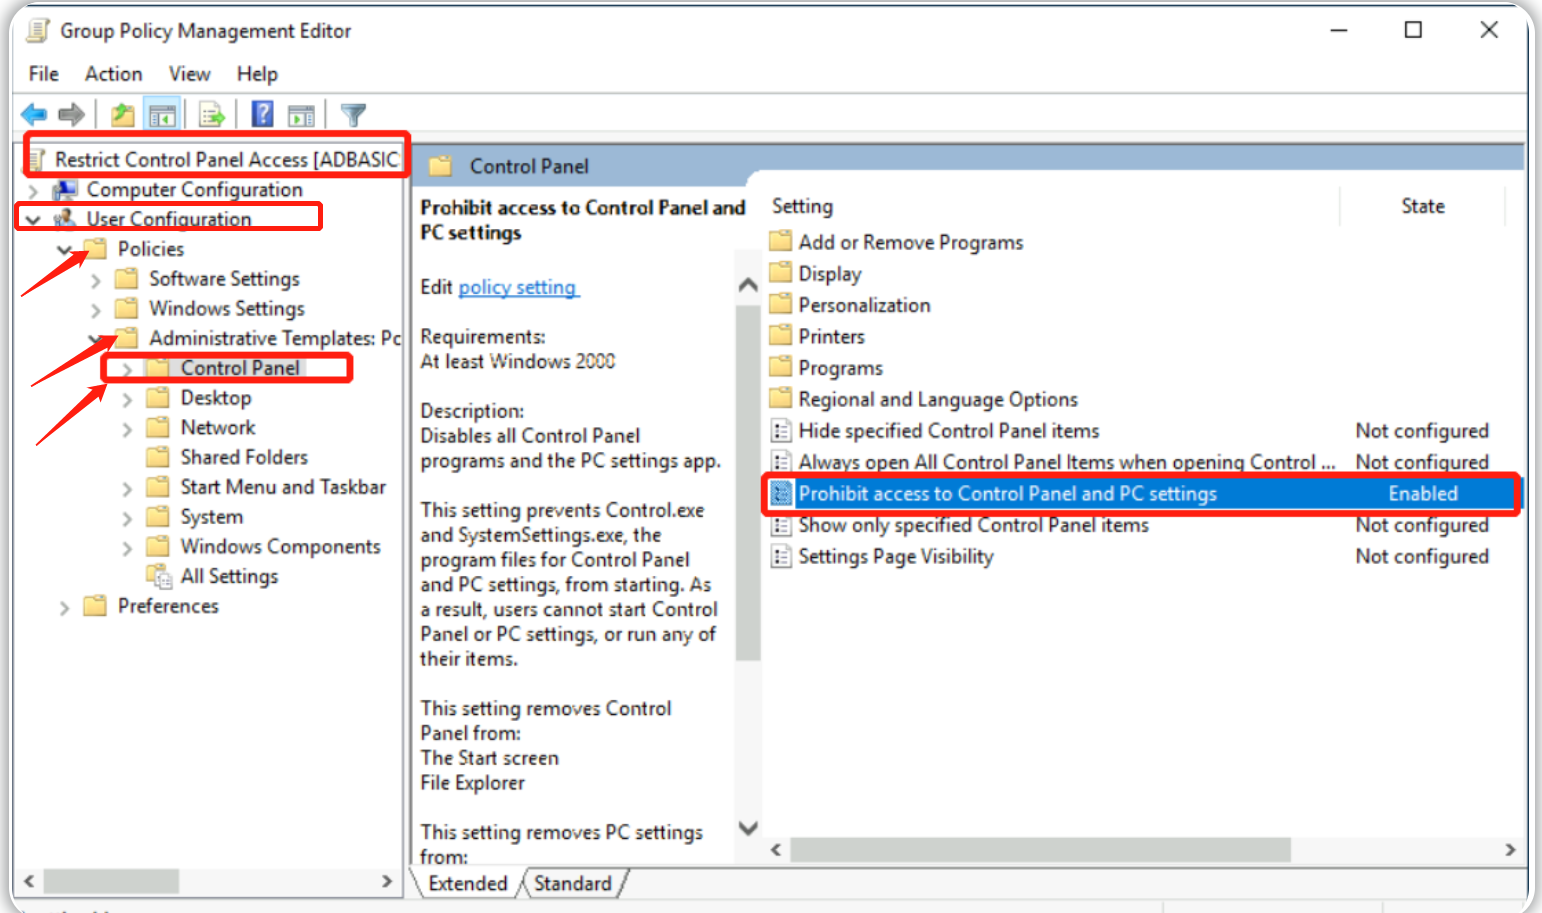This screenshot has width=1542, height=913.
Task: Collapse the User Configuration node
Action: coord(33,219)
